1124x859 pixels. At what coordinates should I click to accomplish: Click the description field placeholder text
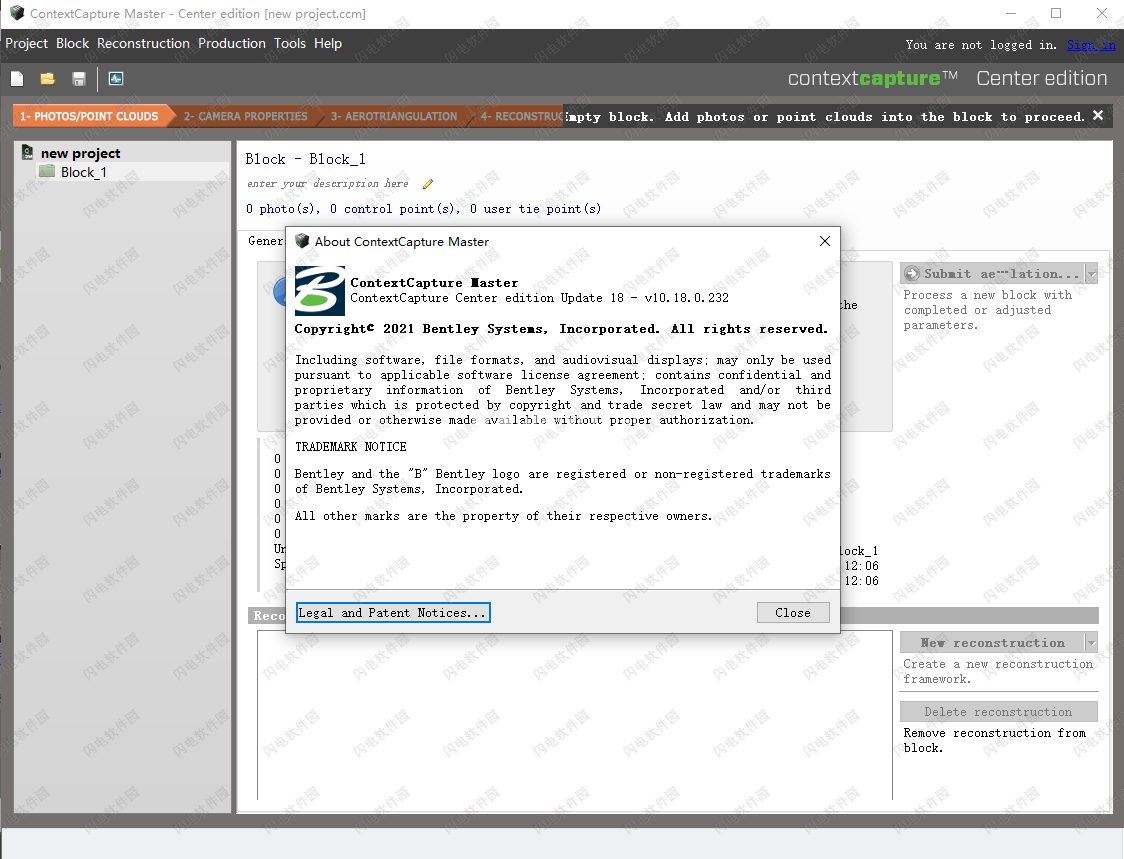point(328,184)
